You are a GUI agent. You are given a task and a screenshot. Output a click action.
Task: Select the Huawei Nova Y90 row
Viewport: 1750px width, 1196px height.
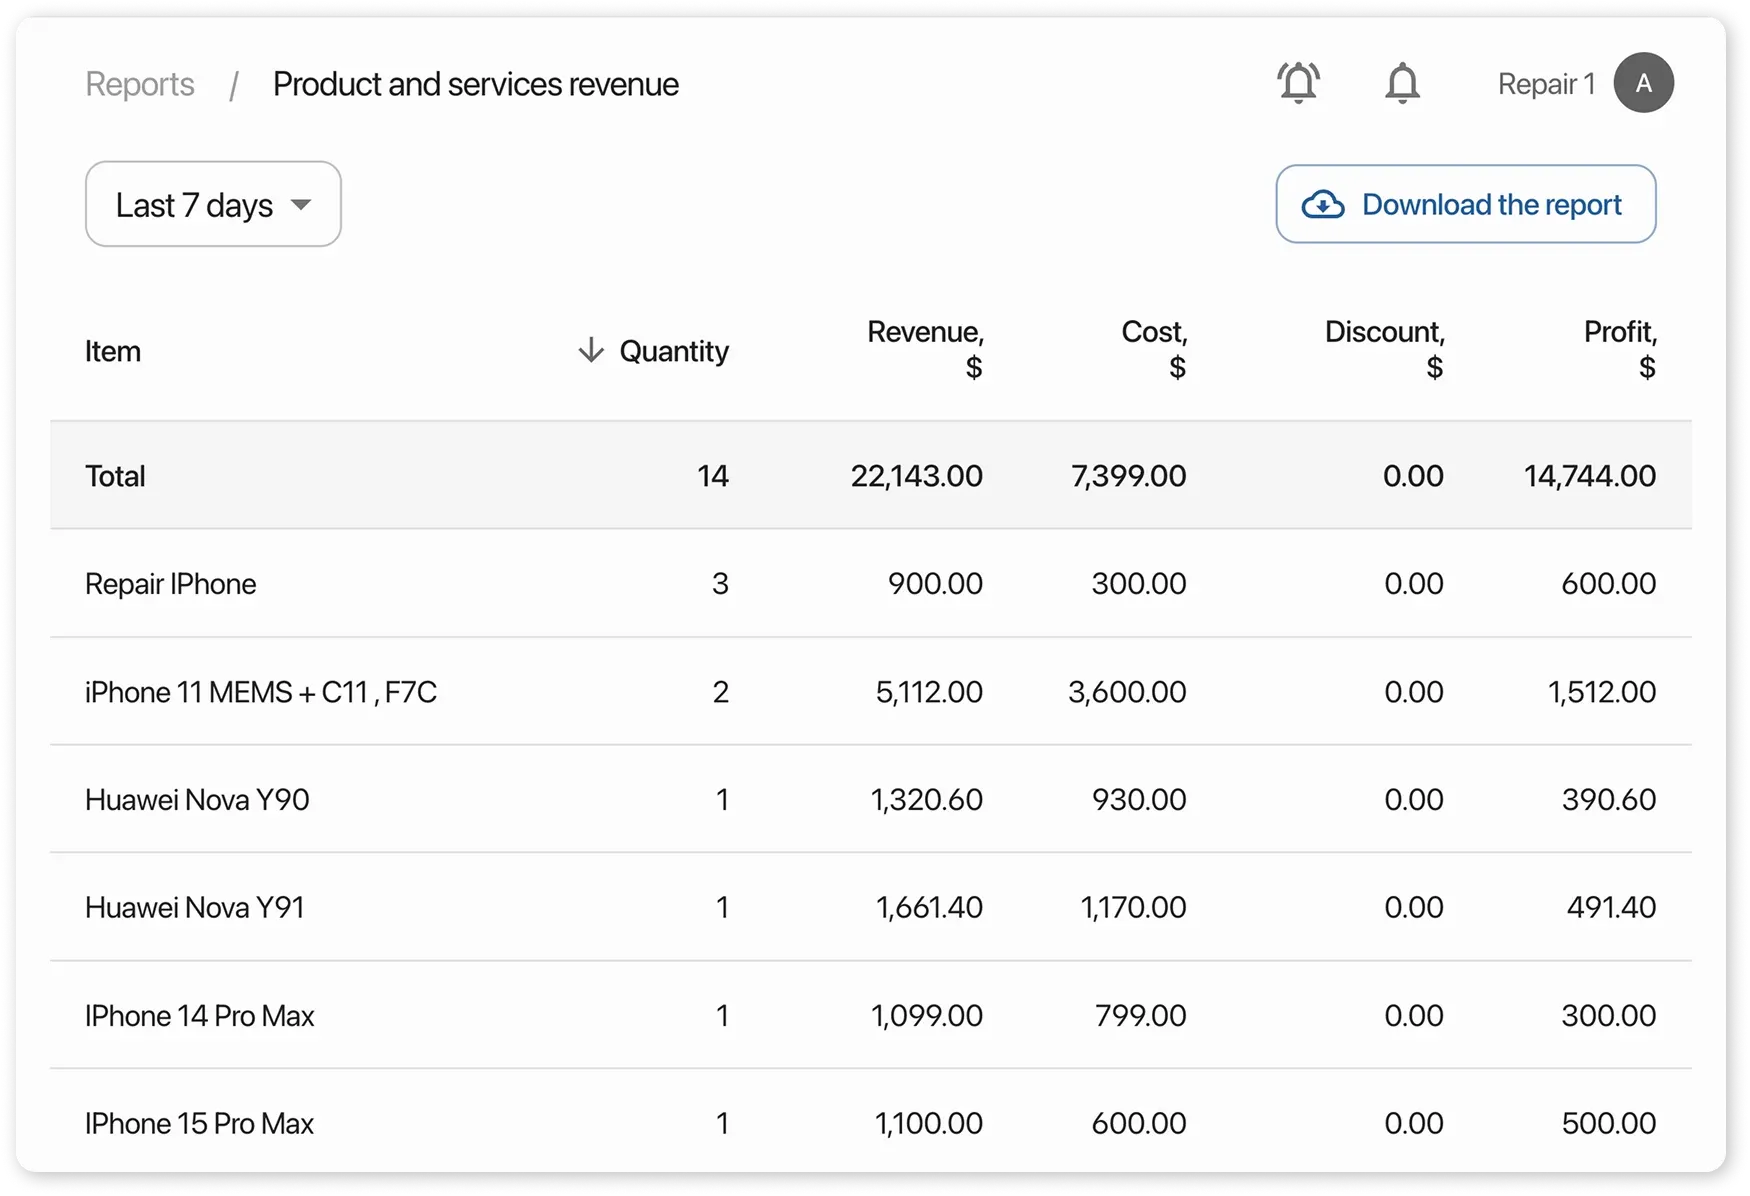pos(870,799)
